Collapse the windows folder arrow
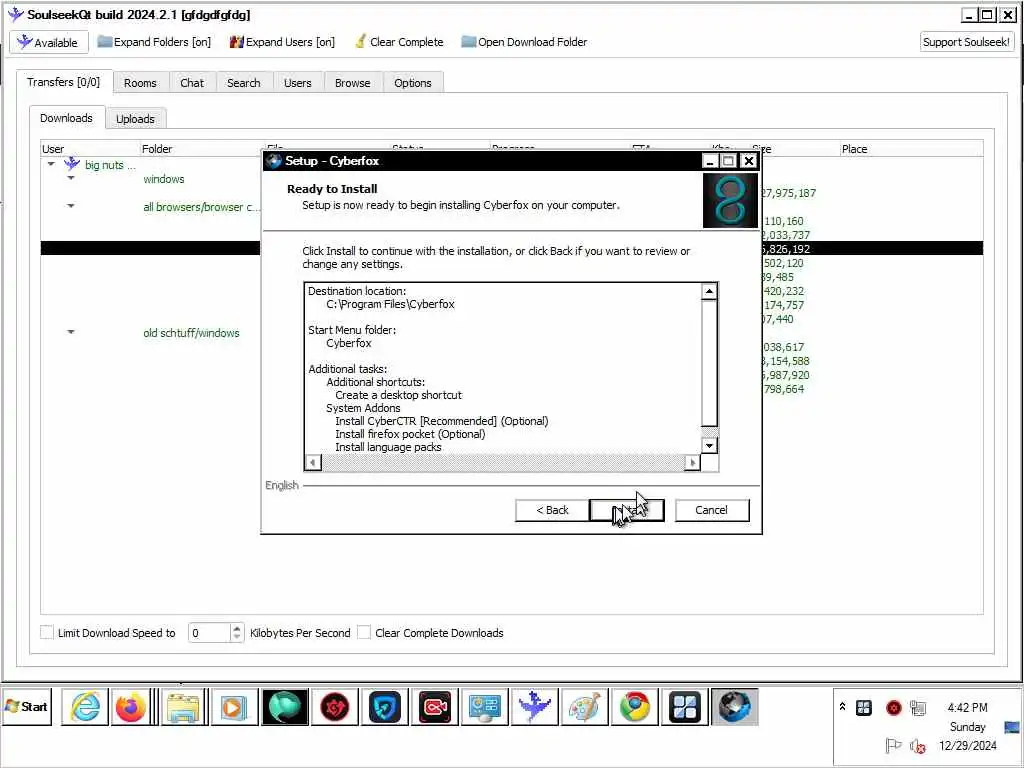1024x768 pixels. [x=71, y=178]
